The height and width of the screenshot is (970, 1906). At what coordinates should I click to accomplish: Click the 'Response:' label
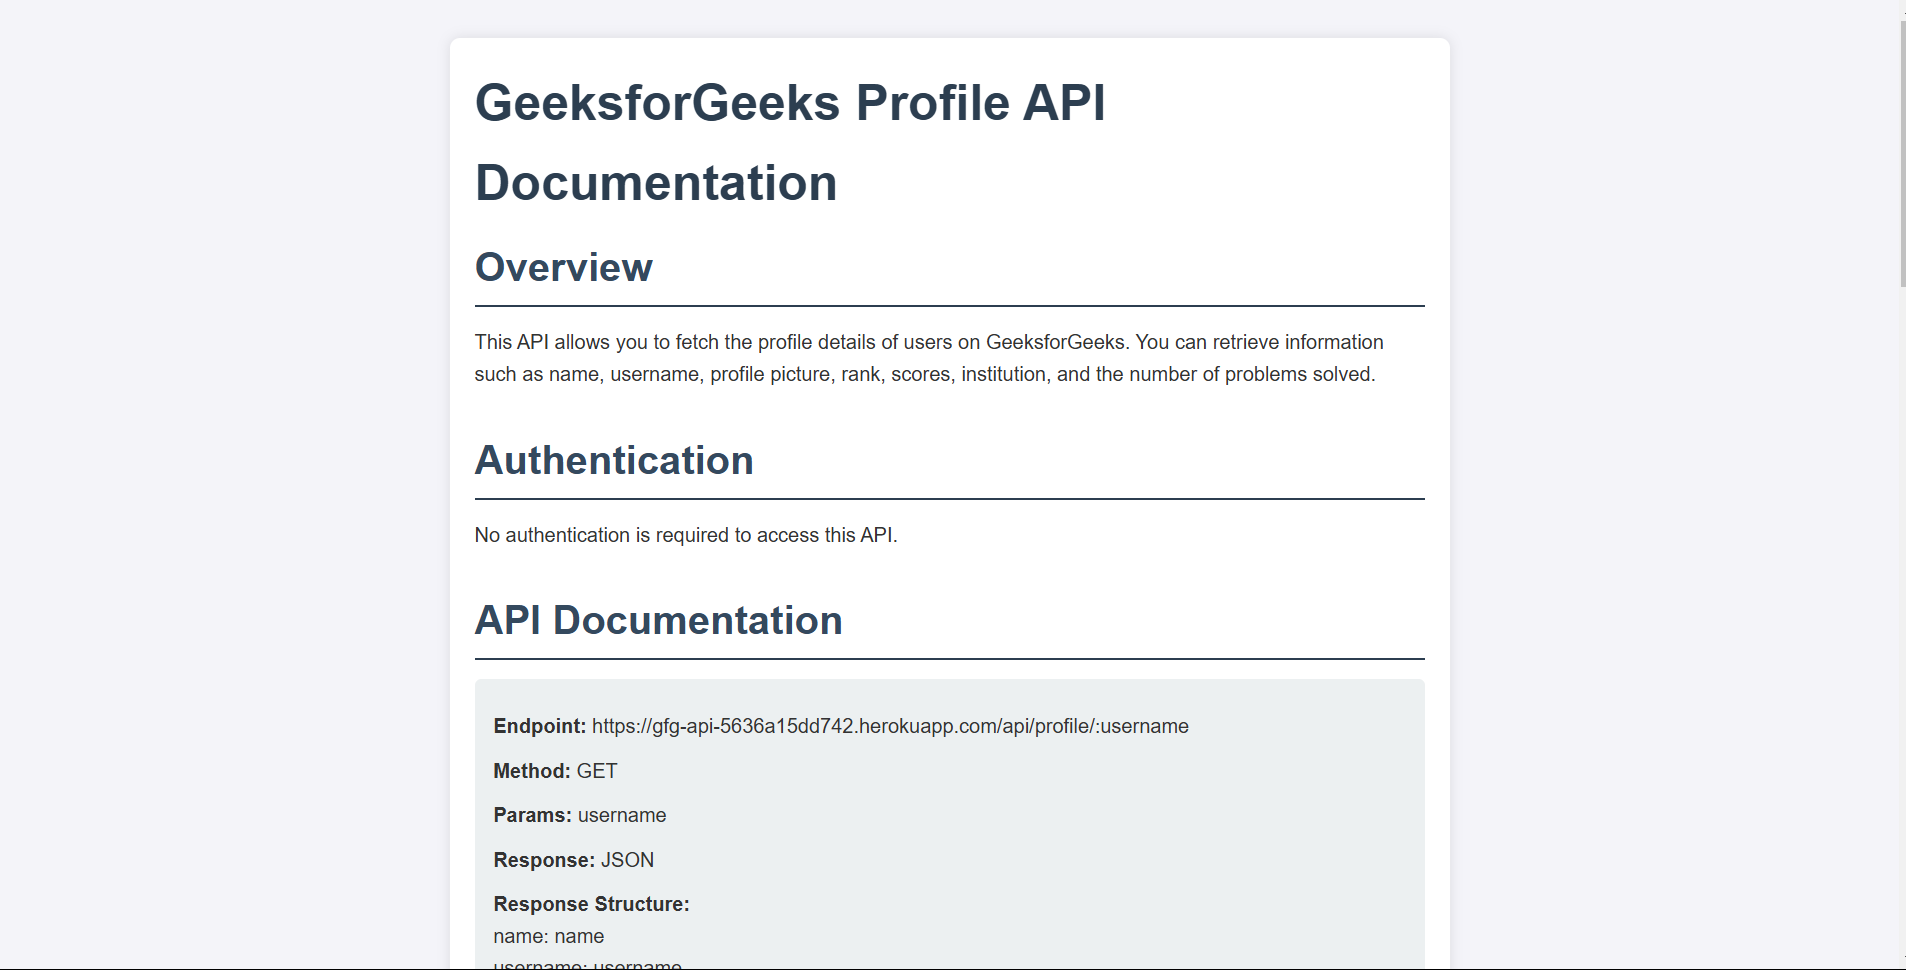(544, 860)
